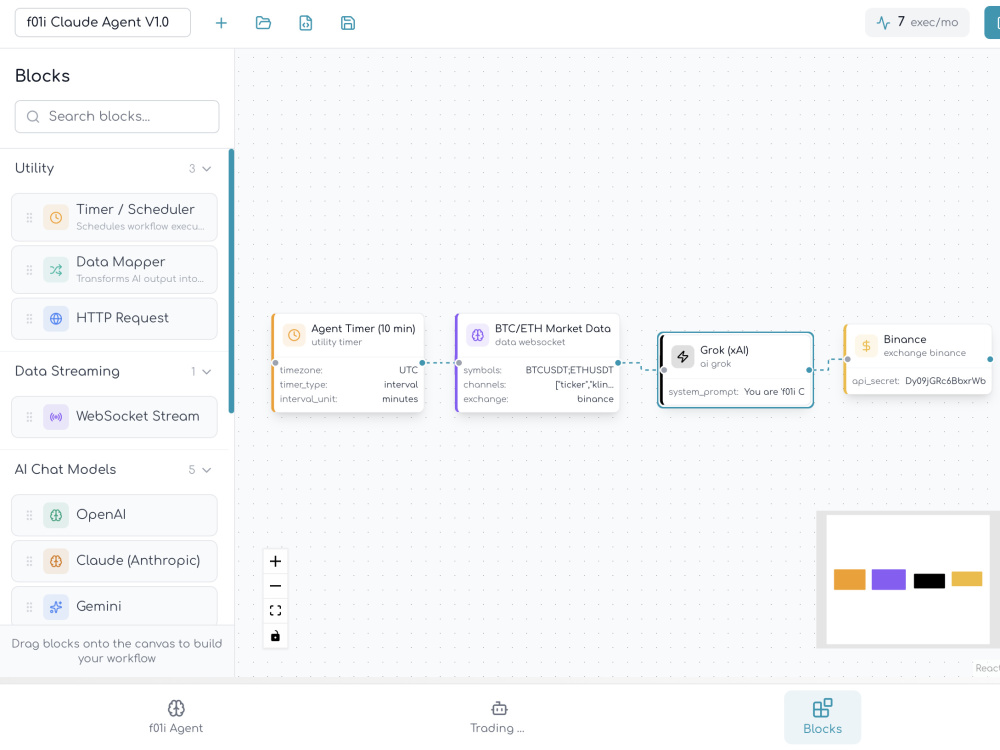Click the 'binance' exchange value

(595, 399)
